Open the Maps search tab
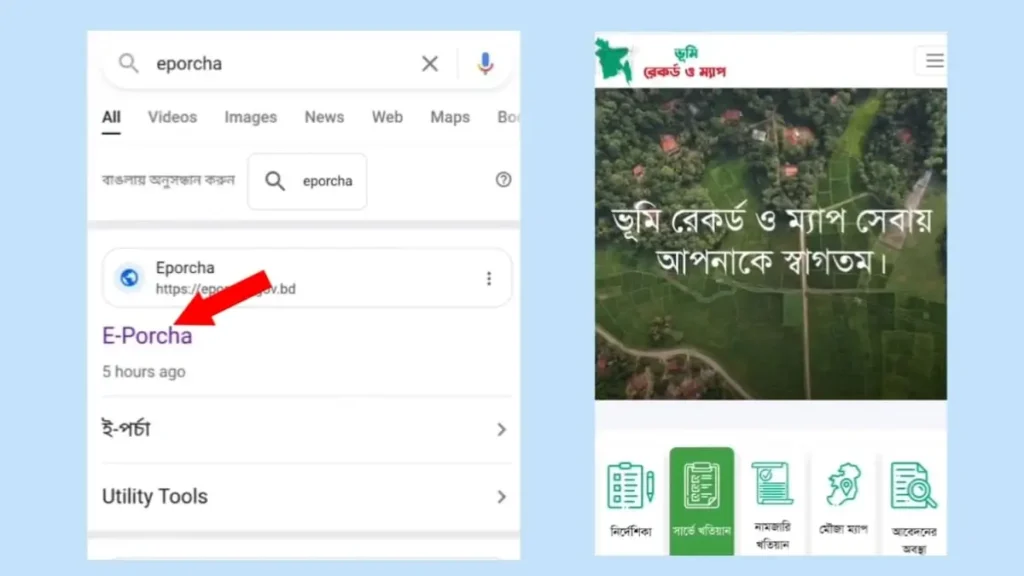1024x576 pixels. (x=450, y=117)
